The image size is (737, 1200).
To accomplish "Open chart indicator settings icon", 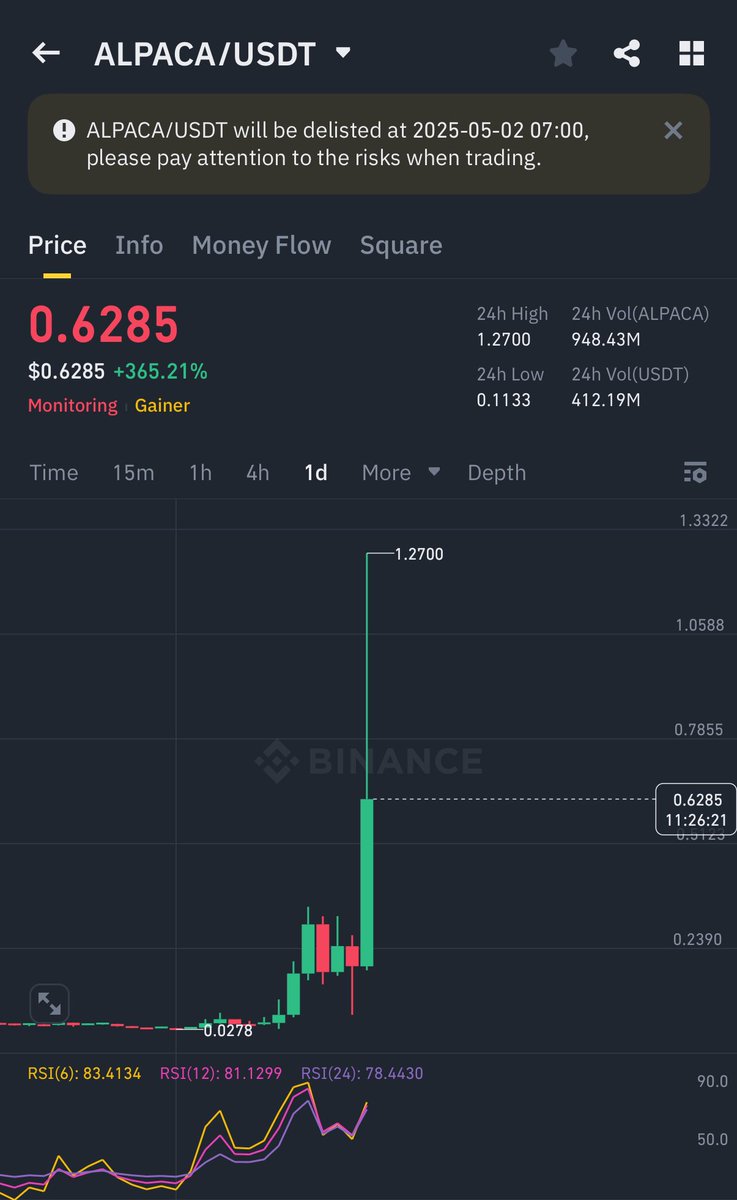I will point(695,472).
